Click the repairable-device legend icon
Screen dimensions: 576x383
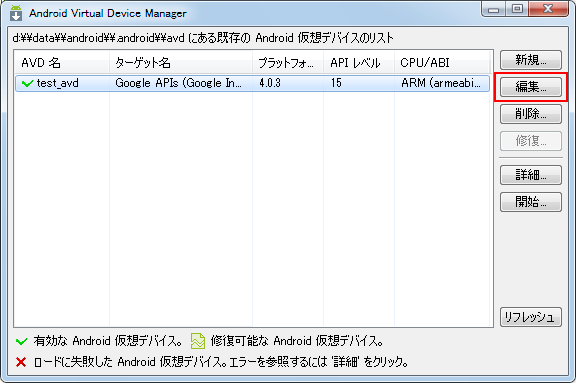coord(198,341)
